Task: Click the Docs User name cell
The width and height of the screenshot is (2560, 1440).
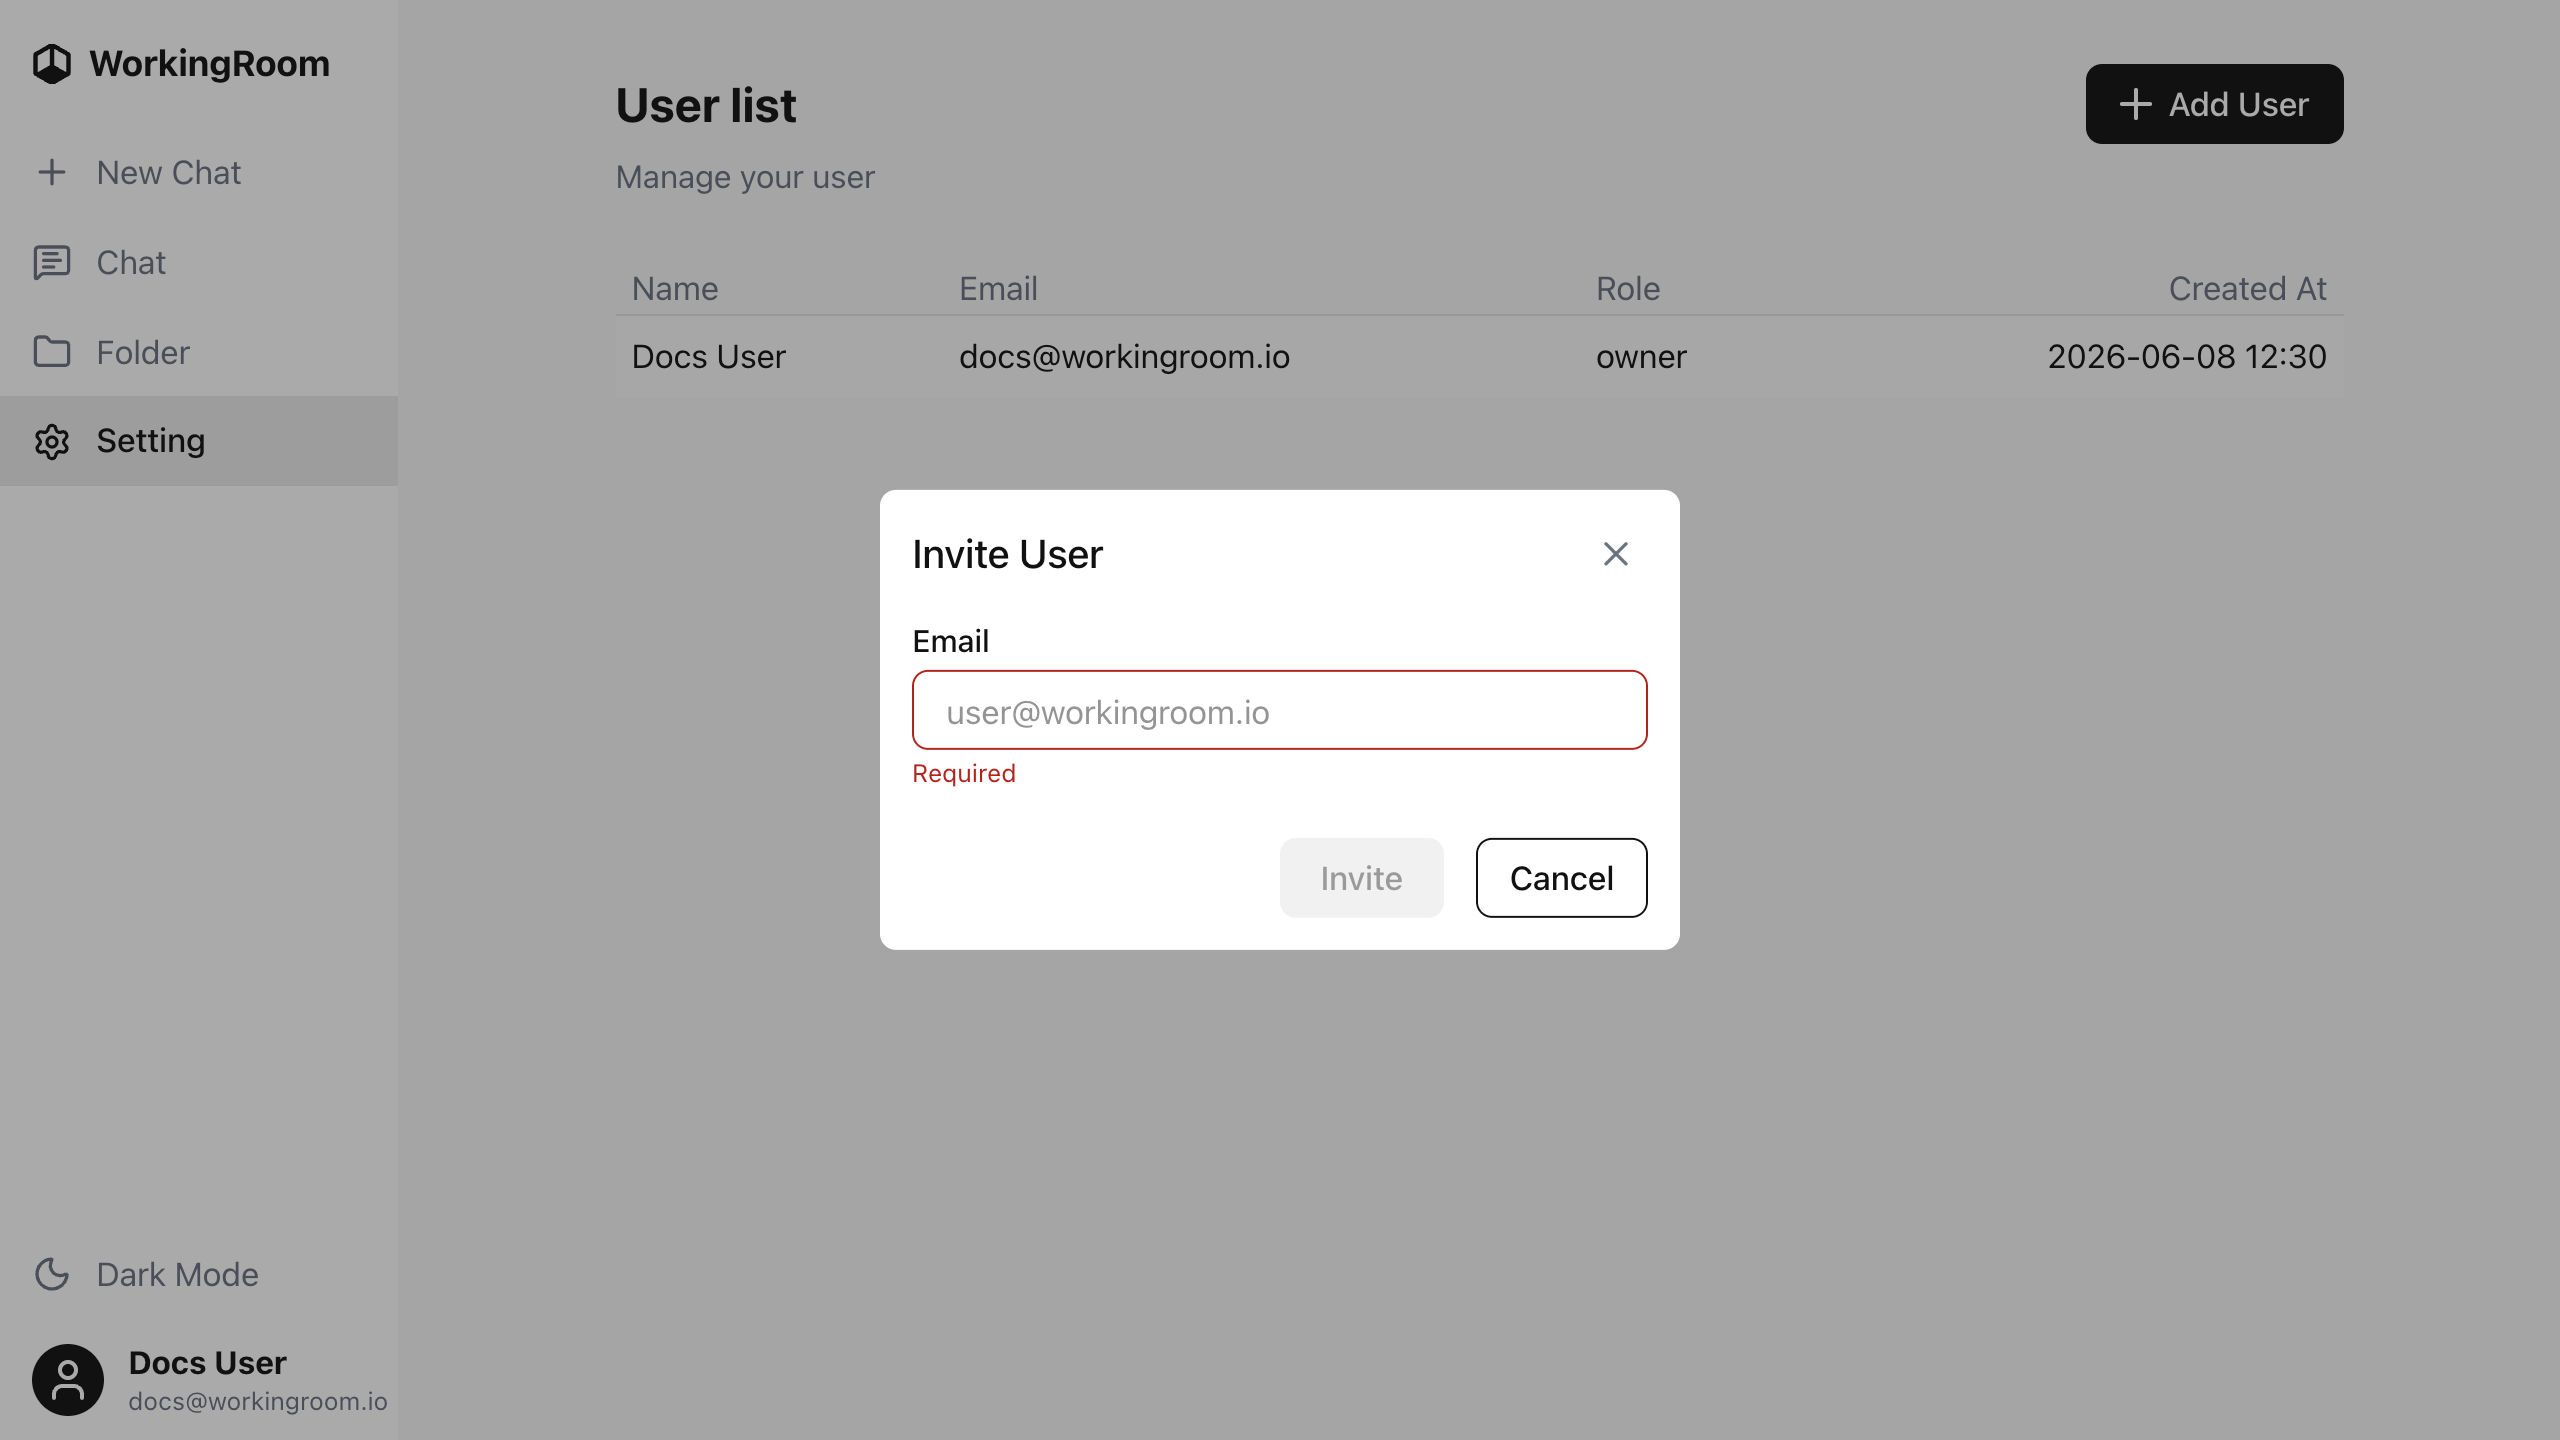Action: (x=709, y=356)
